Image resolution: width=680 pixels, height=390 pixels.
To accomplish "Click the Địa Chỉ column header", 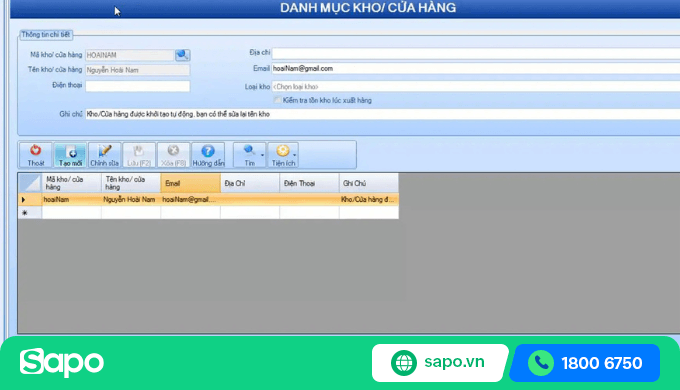I will tap(250, 183).
